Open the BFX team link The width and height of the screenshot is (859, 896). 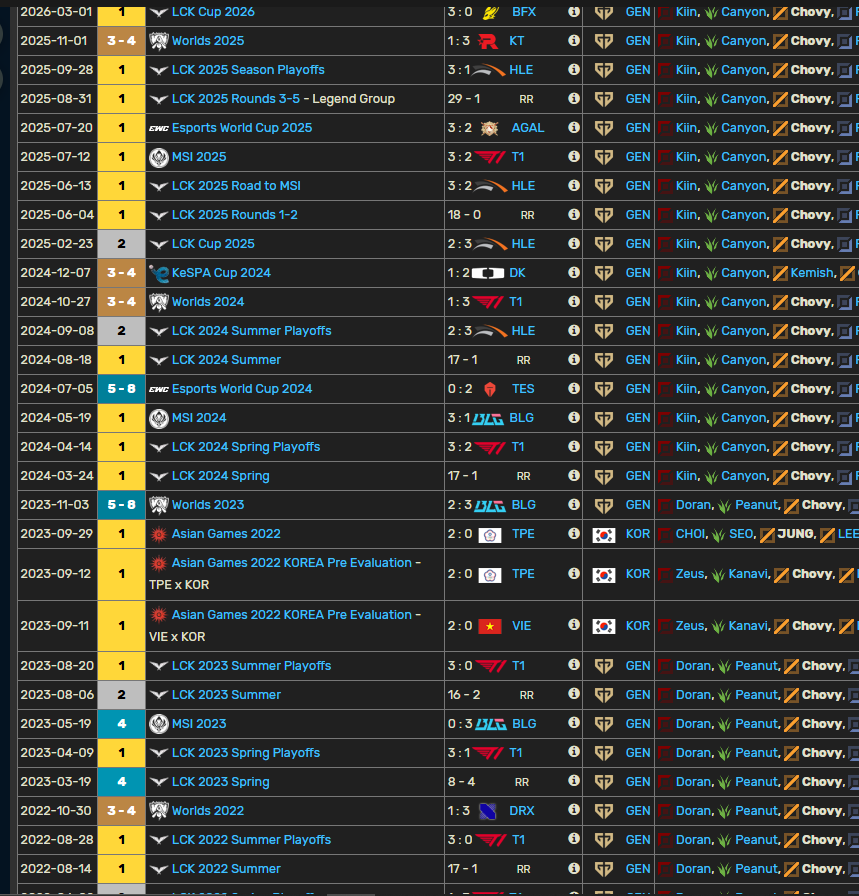524,12
